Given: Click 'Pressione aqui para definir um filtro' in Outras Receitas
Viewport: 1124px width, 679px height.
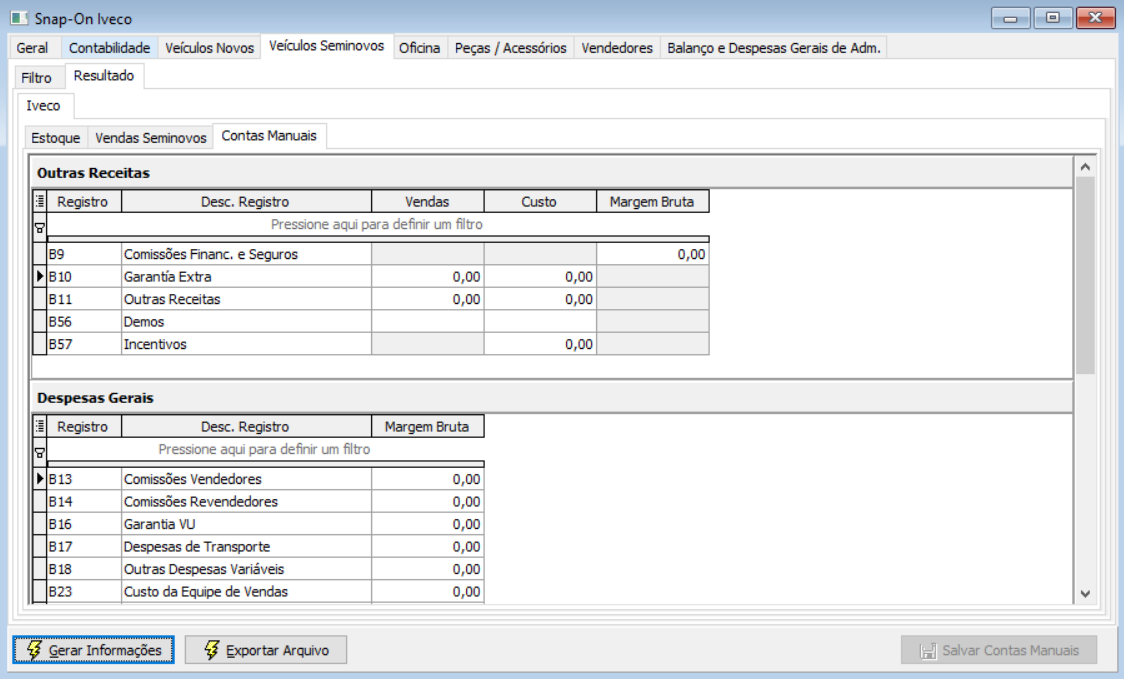Looking at the screenshot, I should (x=376, y=224).
